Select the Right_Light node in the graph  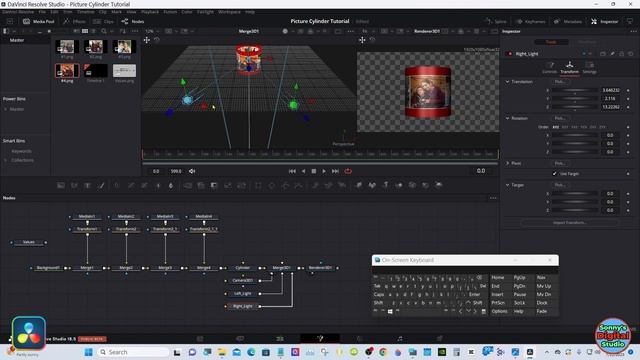(x=242, y=306)
